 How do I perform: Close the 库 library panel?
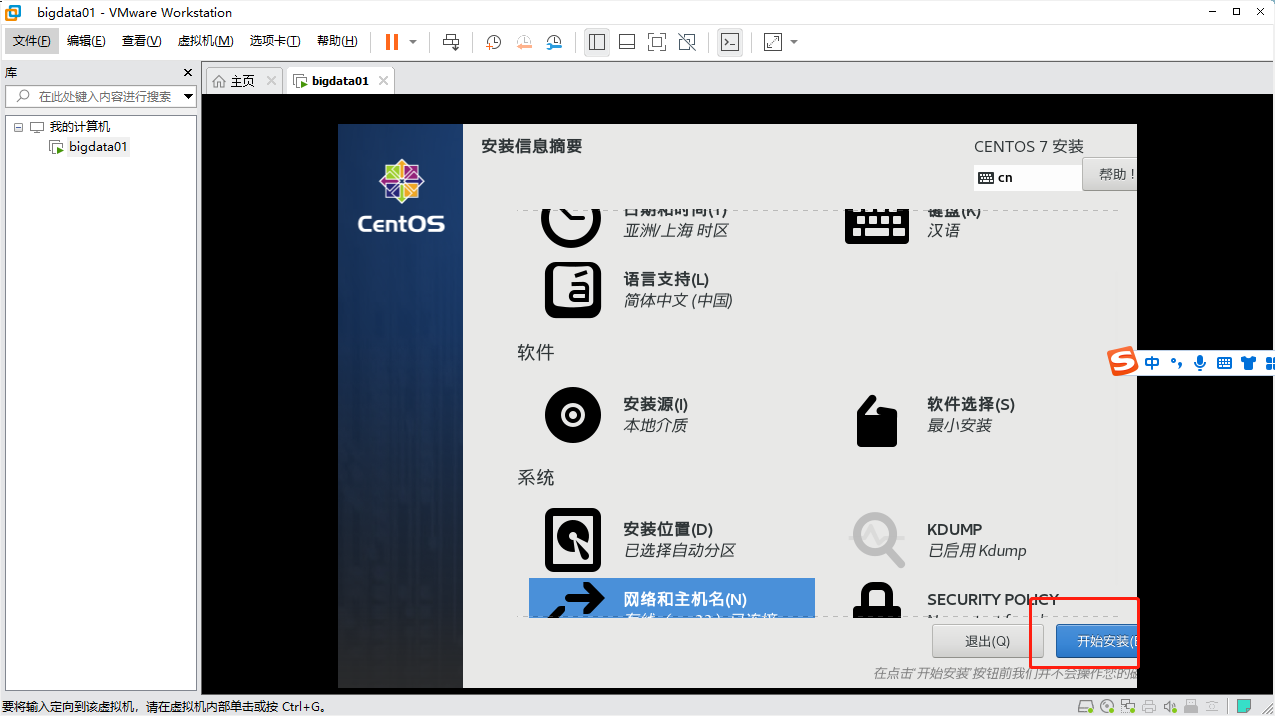[x=188, y=73]
